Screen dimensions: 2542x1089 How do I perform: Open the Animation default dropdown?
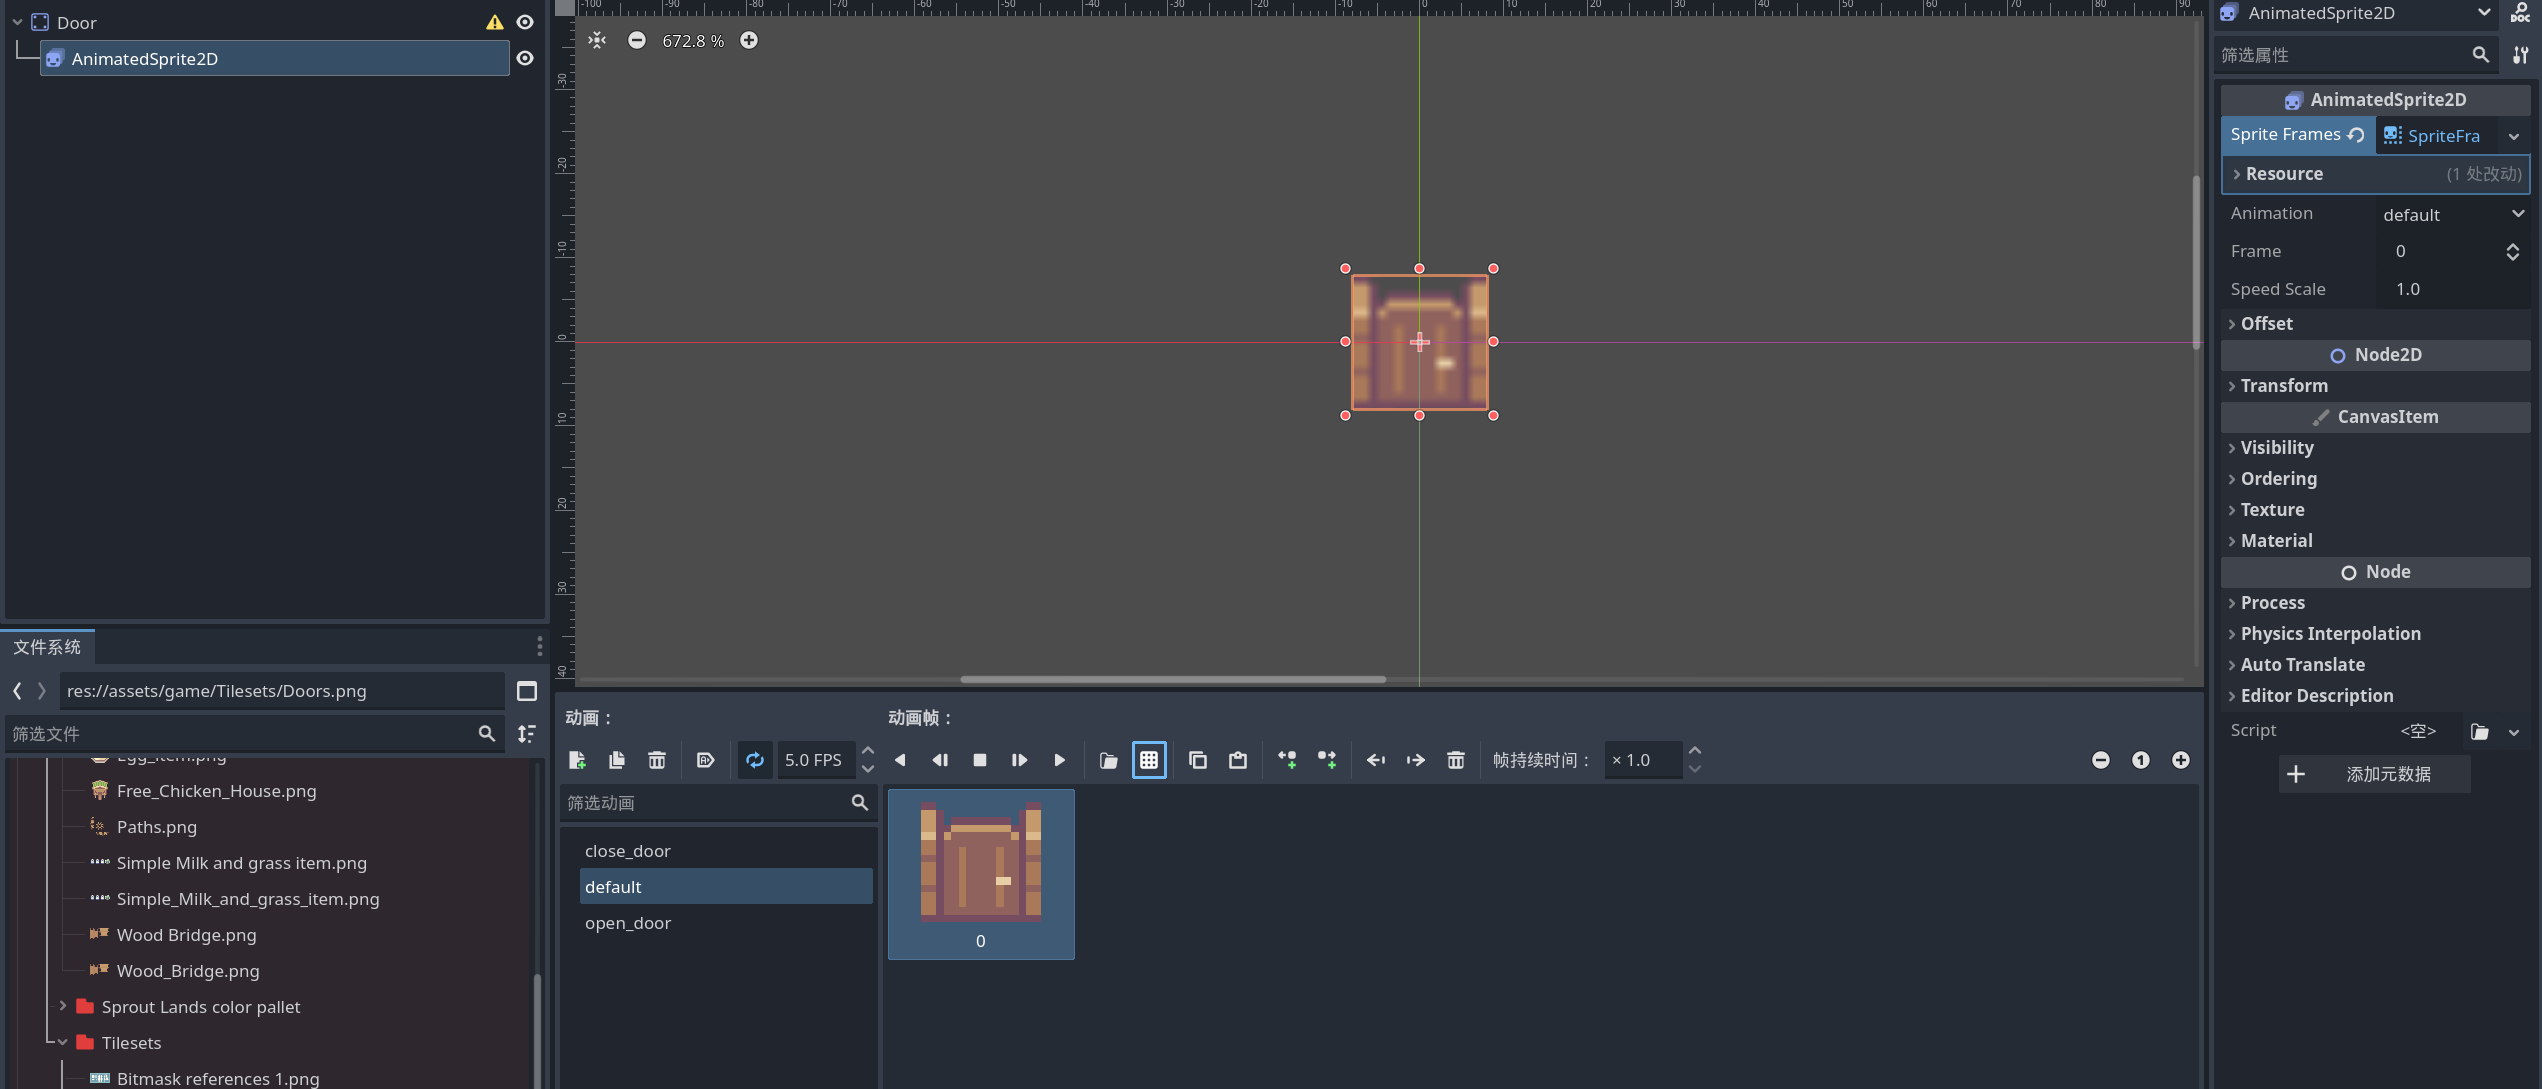pos(2452,214)
